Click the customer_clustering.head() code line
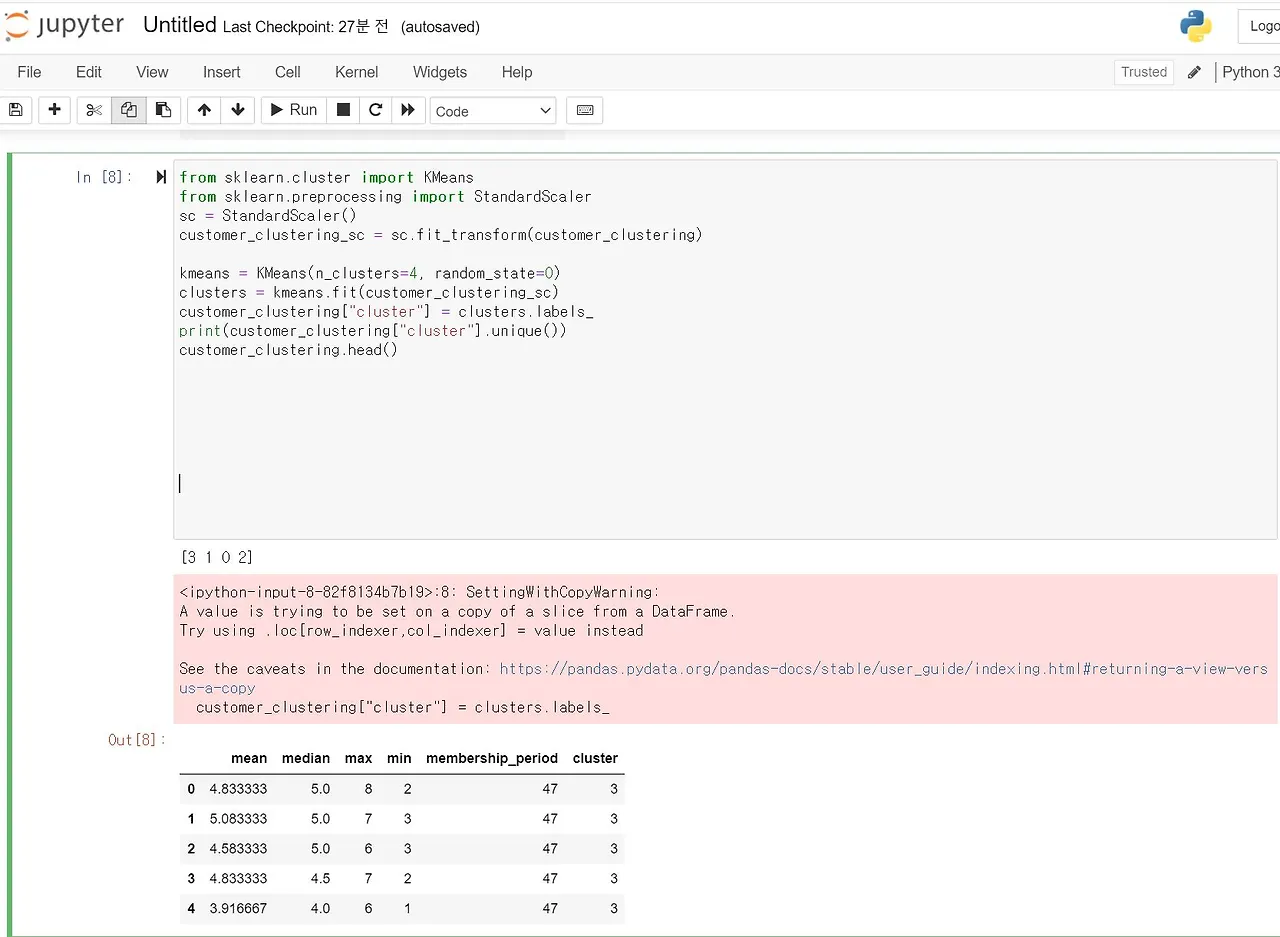1280x937 pixels. coord(288,350)
